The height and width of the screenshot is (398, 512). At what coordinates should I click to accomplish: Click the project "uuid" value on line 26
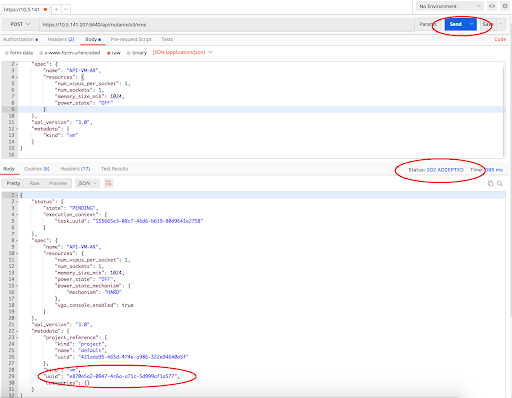click(133, 357)
